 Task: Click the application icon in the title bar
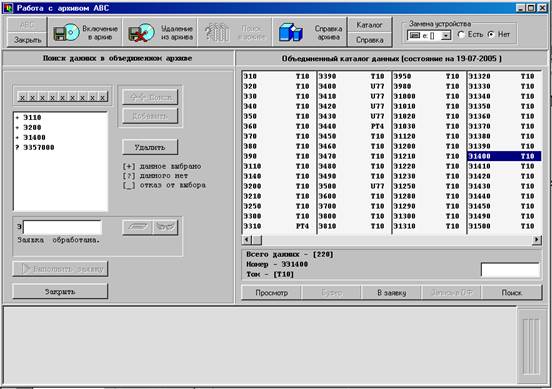click(8, 8)
